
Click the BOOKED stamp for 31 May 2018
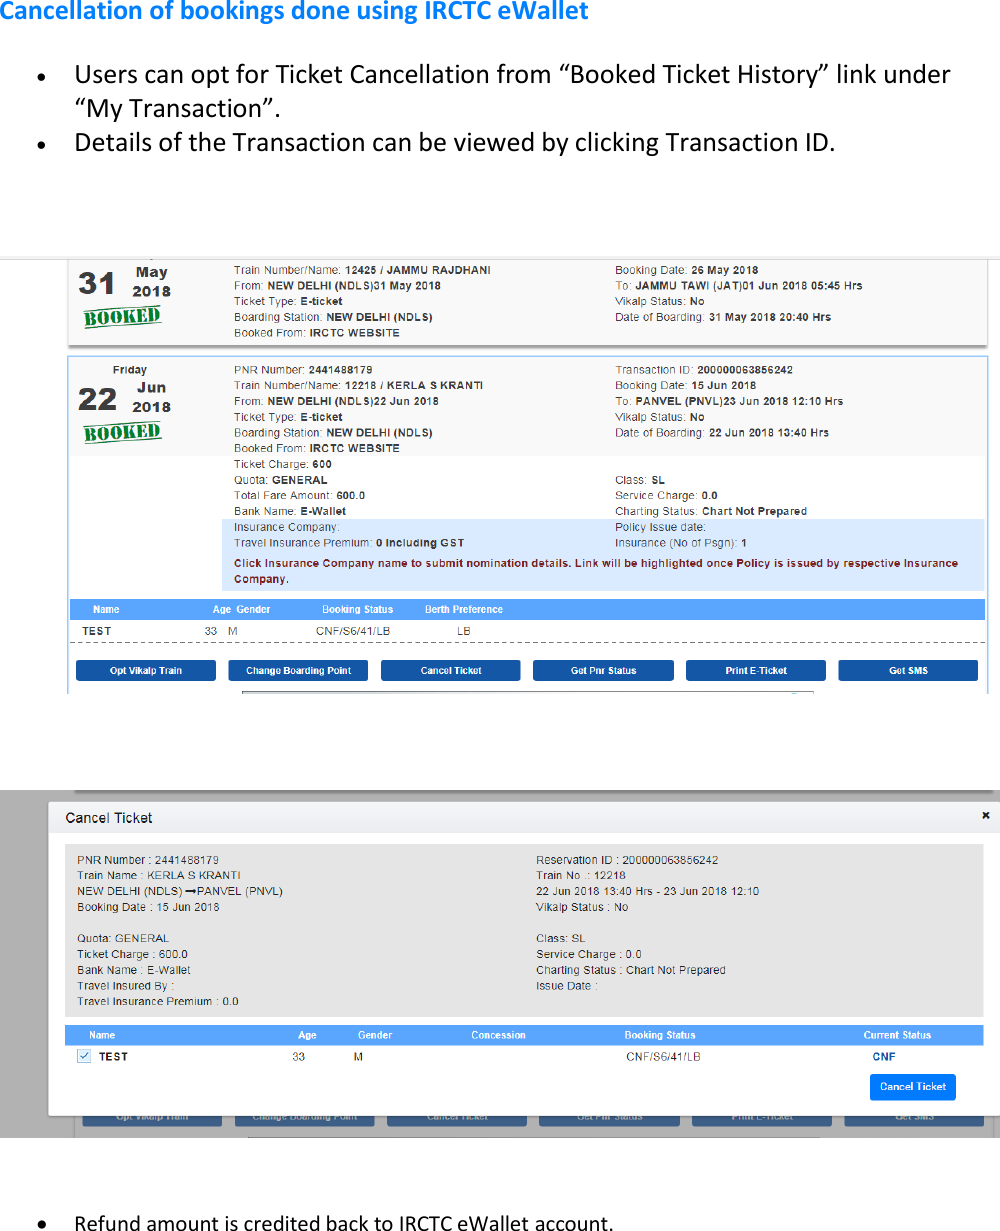click(122, 316)
